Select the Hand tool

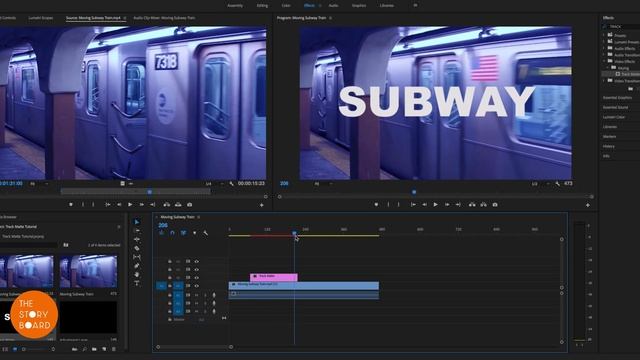pos(137,274)
